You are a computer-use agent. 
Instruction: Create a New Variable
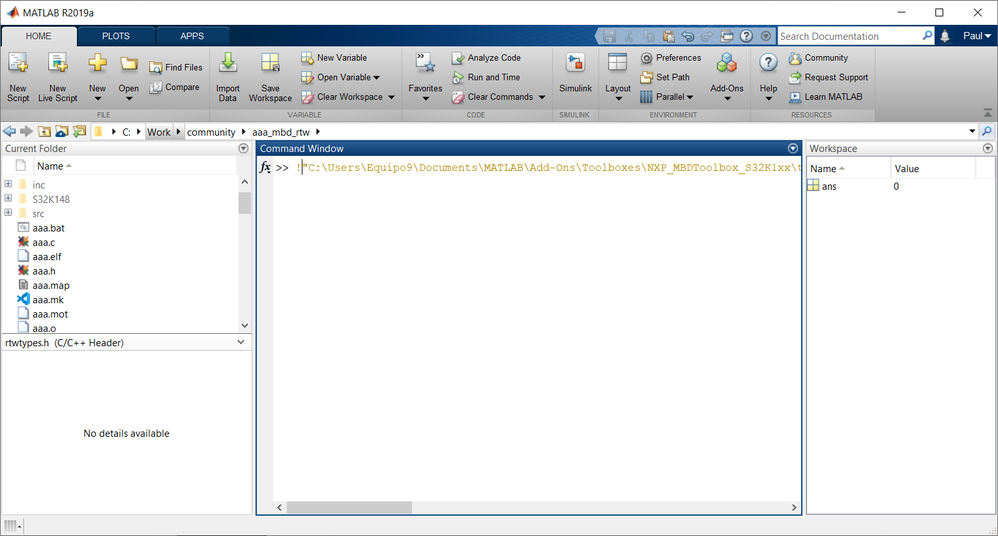[334, 57]
